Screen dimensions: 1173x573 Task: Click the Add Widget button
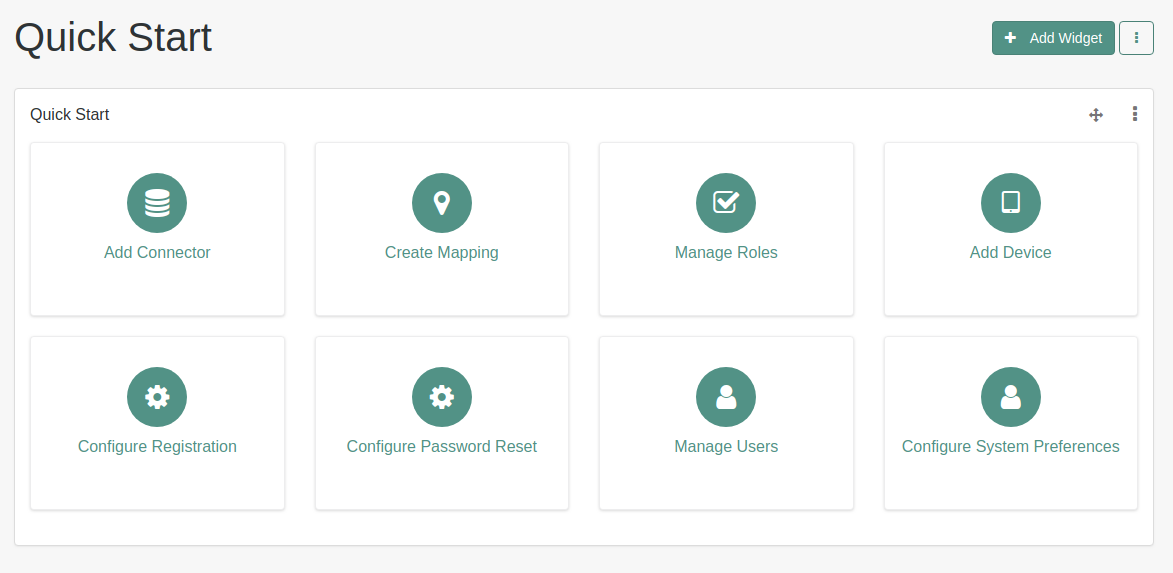click(x=1053, y=38)
